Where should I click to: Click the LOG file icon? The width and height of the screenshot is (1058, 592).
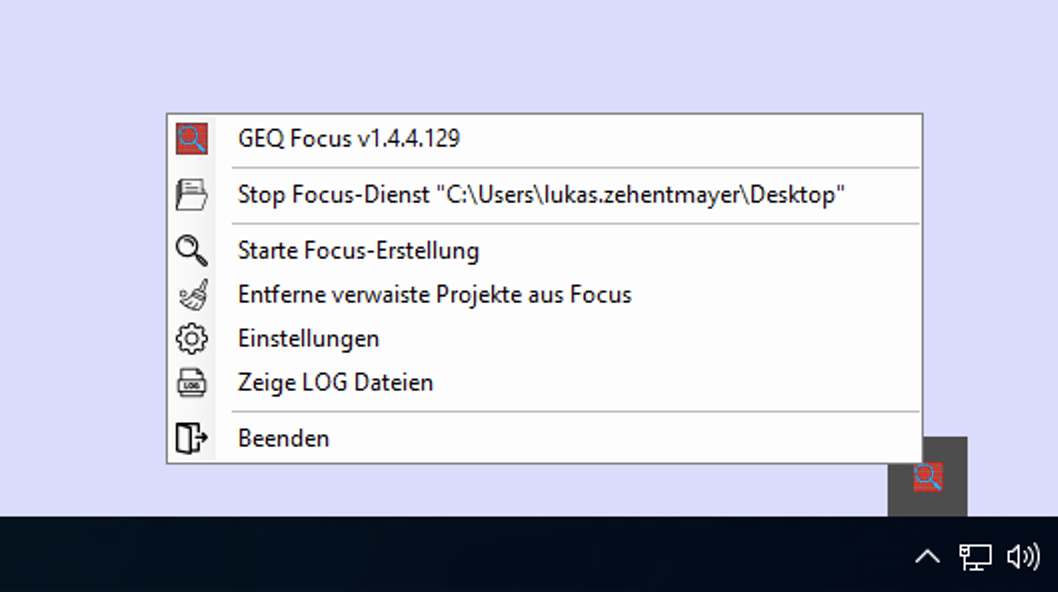[192, 383]
